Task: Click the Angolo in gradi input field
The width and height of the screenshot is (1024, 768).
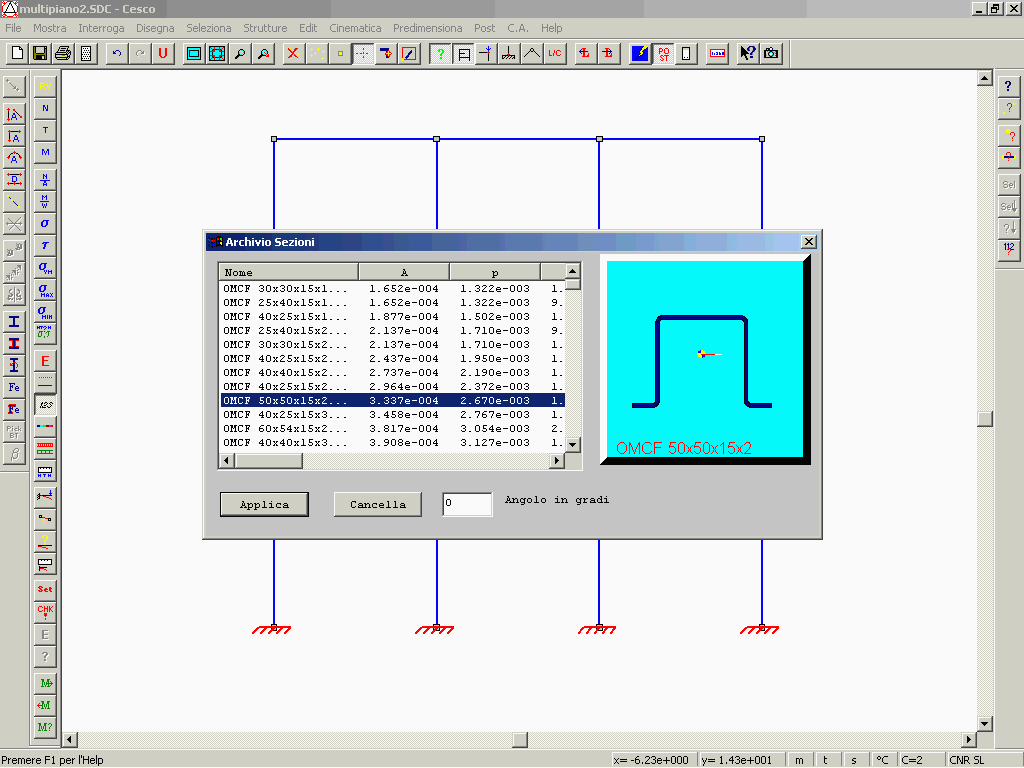Action: click(x=467, y=504)
